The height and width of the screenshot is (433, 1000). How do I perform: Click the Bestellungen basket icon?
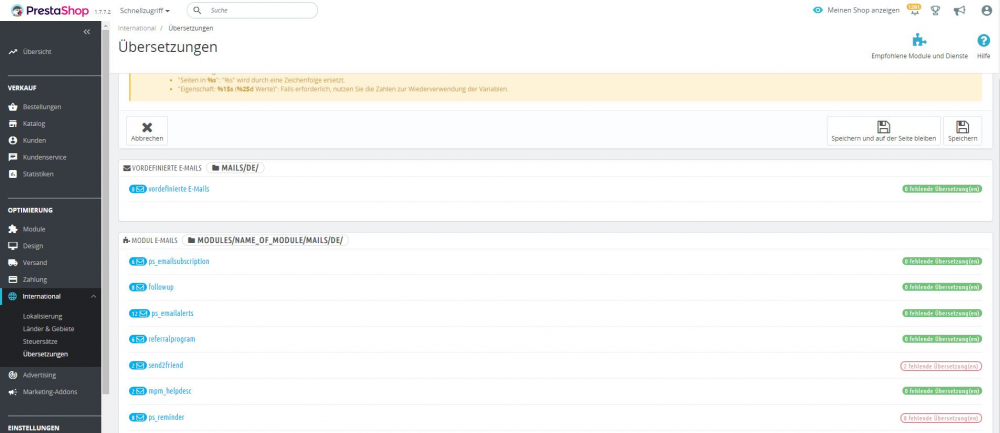(13, 106)
